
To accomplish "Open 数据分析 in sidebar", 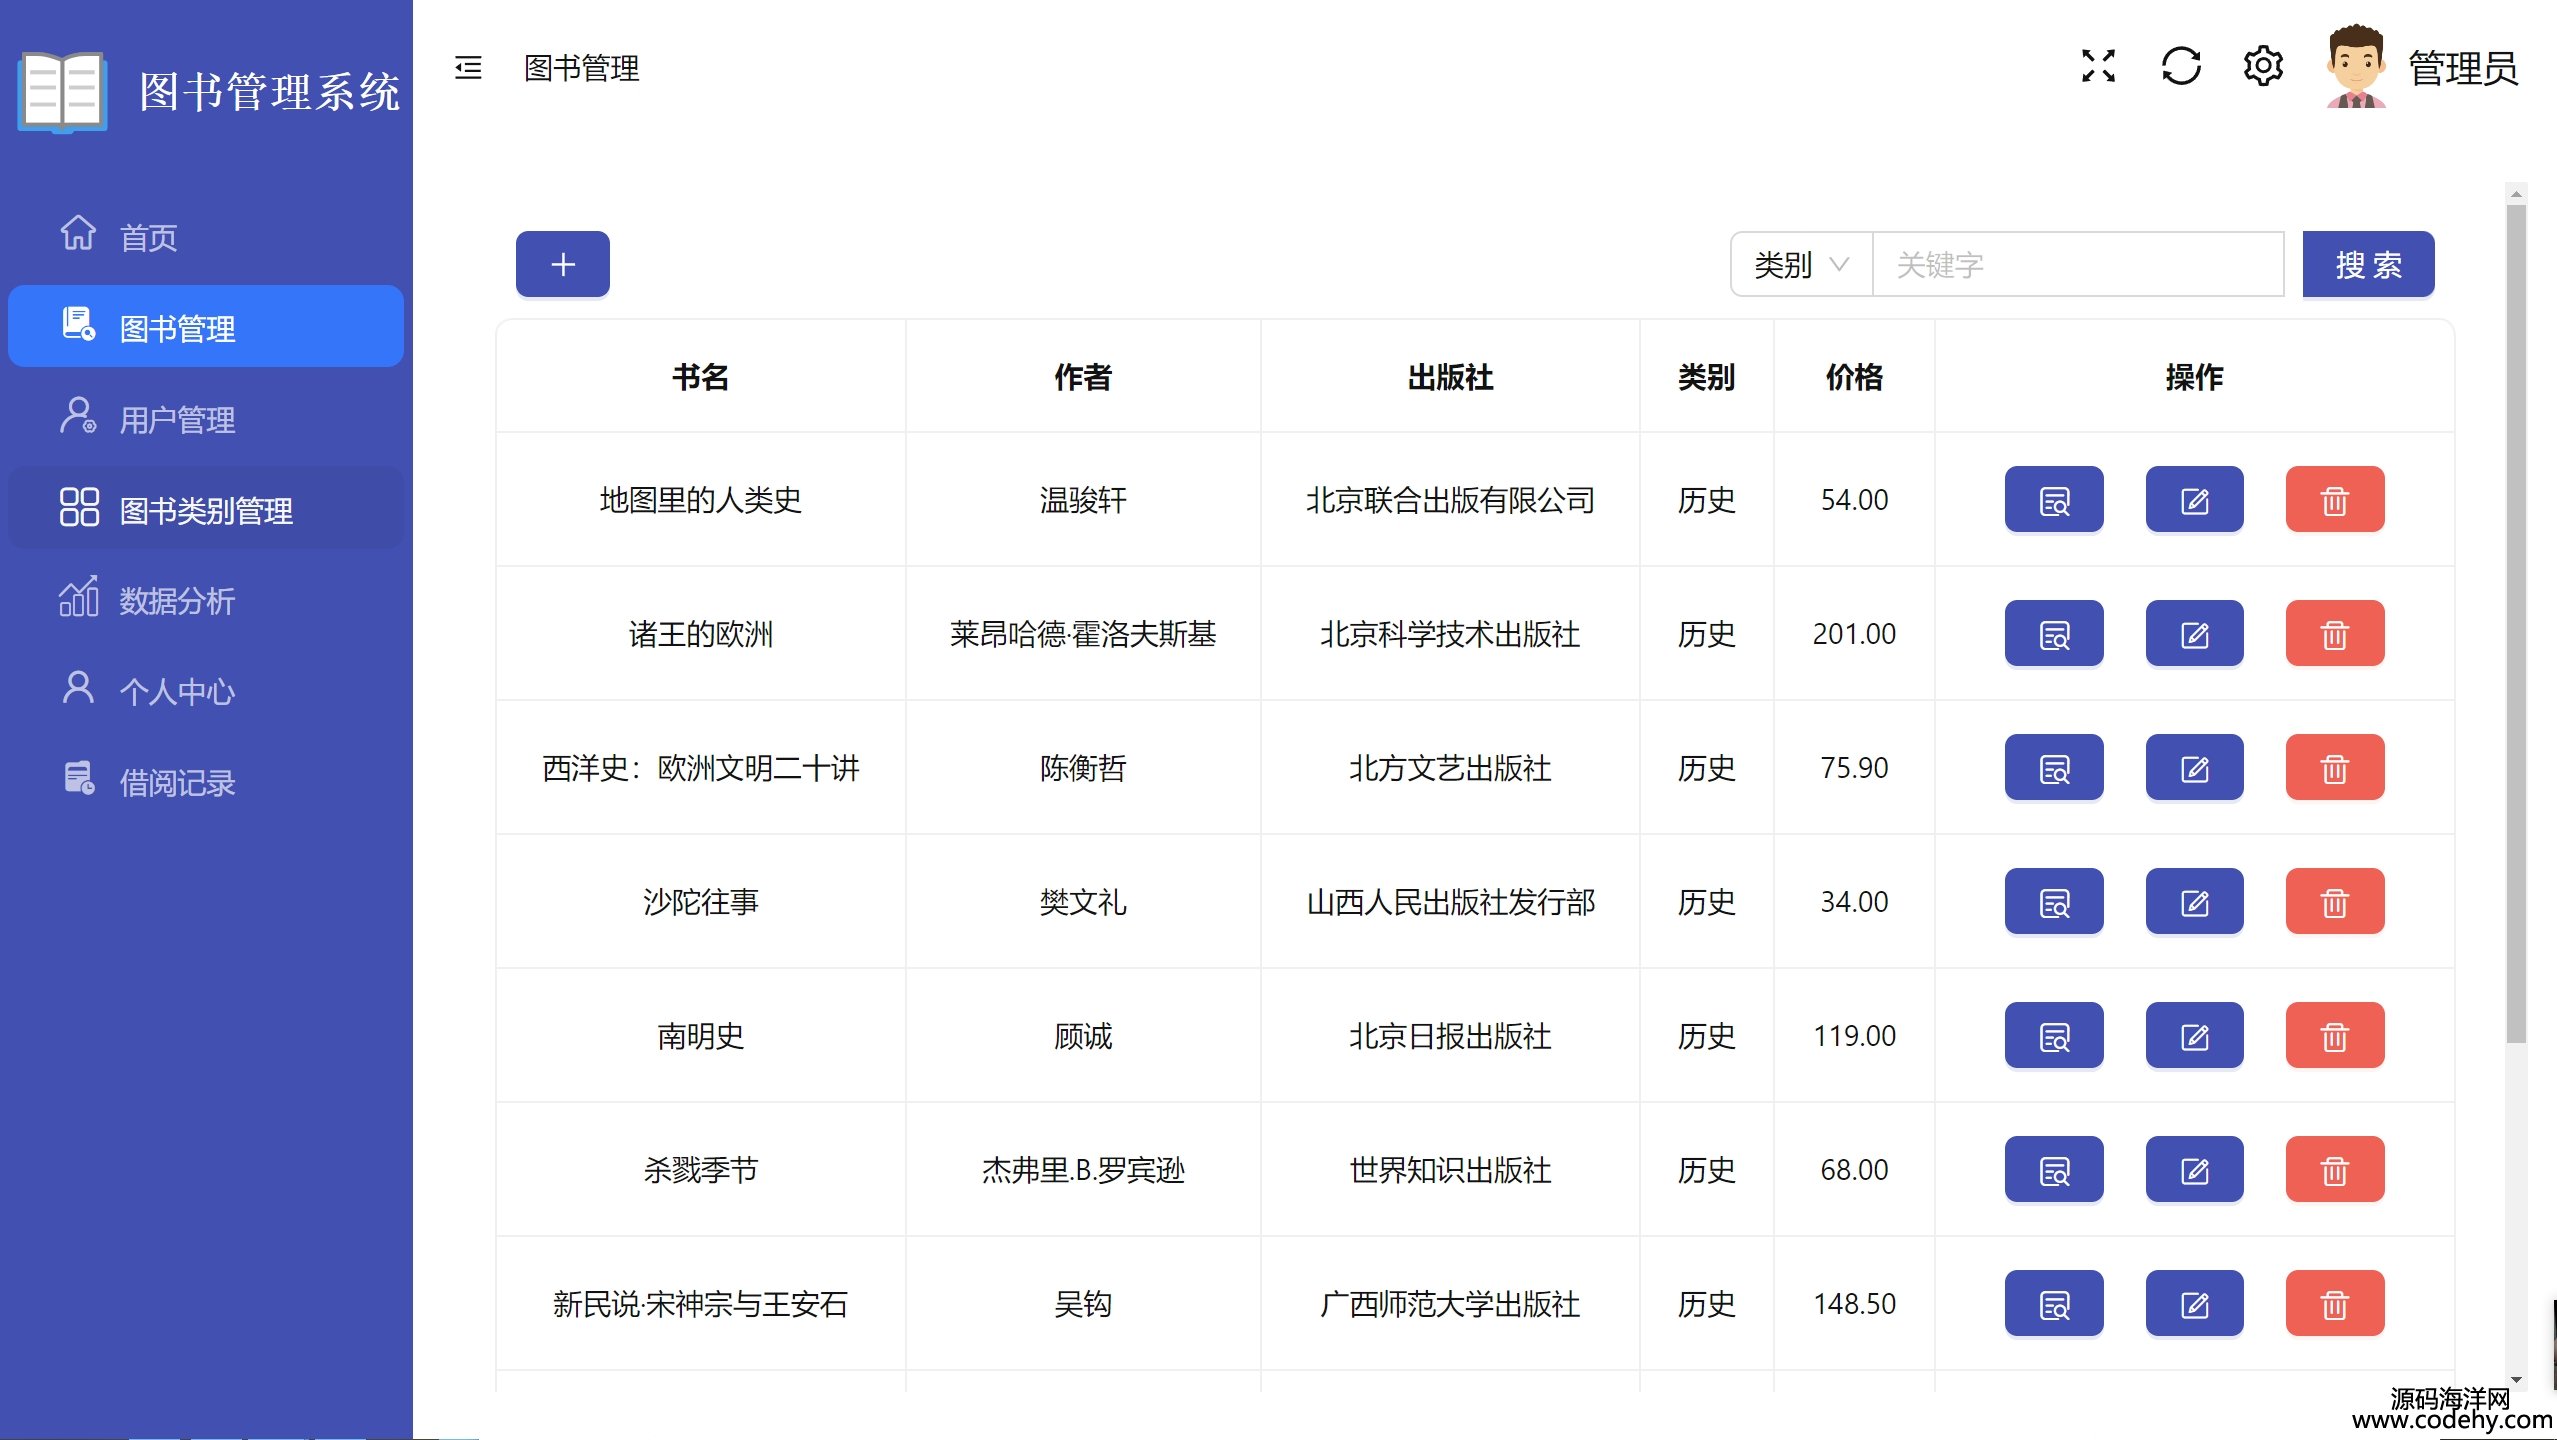I will click(206, 599).
